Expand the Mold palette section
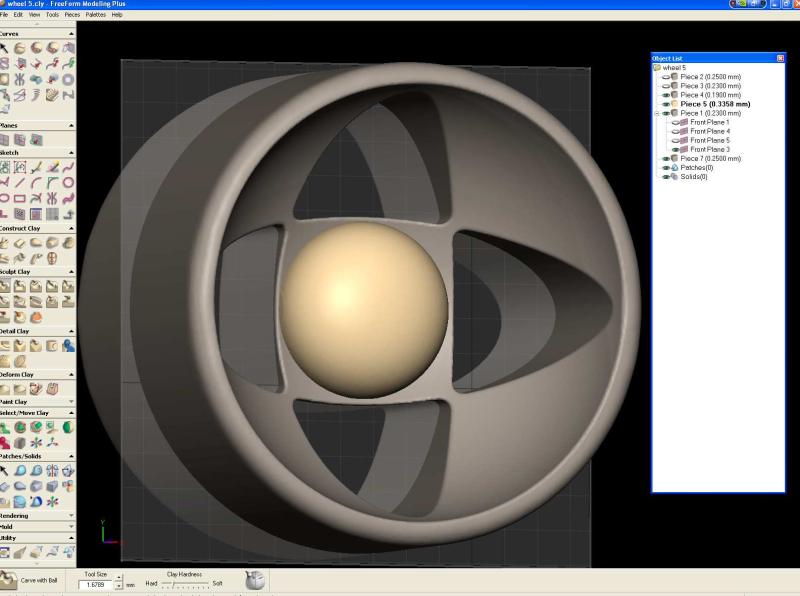The image size is (800, 596). (70, 526)
